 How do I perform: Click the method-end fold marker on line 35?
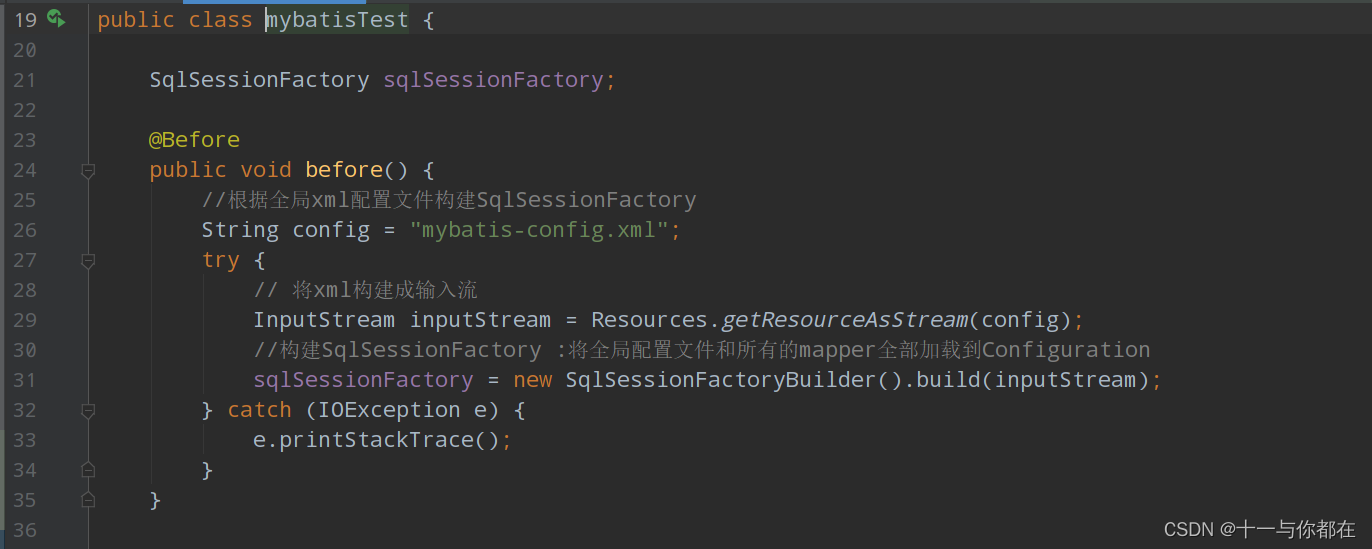(88, 499)
